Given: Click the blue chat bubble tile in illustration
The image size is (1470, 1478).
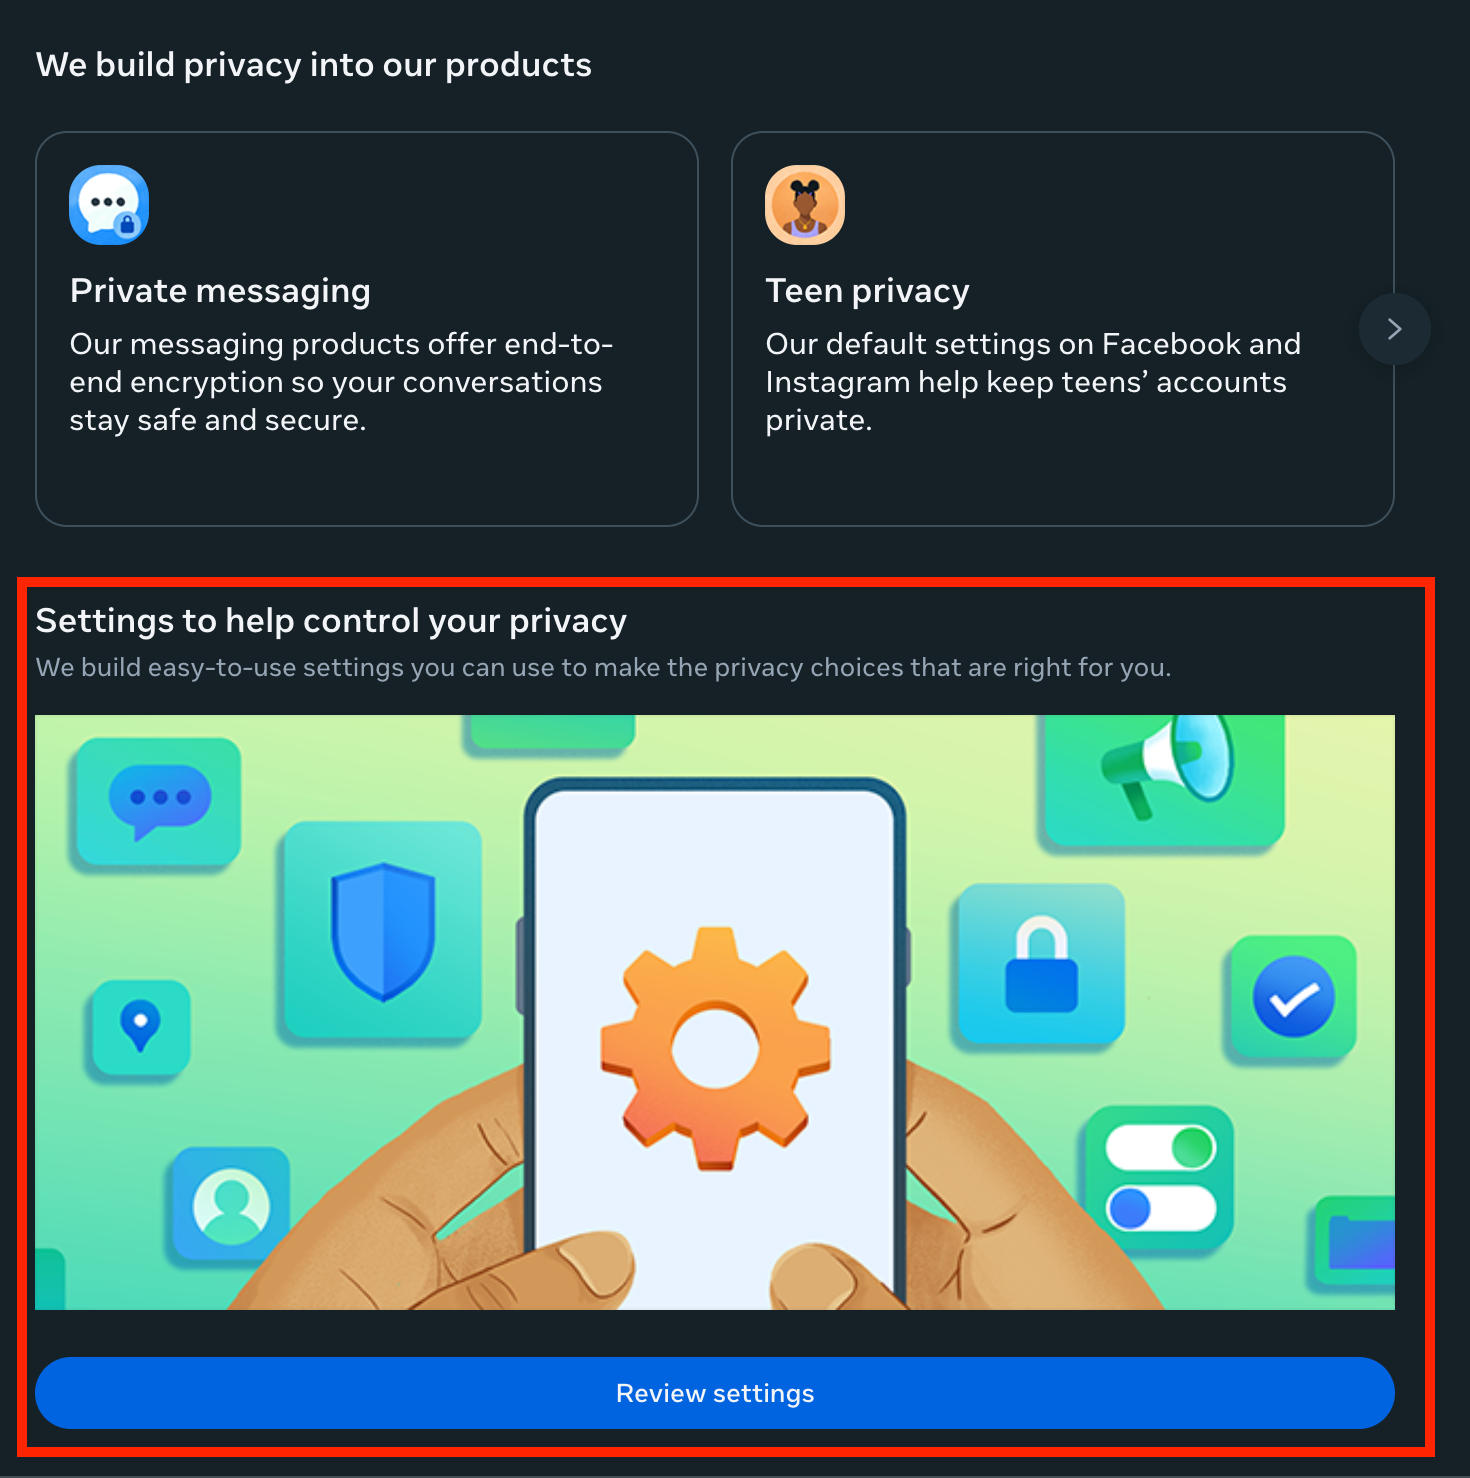Looking at the screenshot, I should point(159,801).
